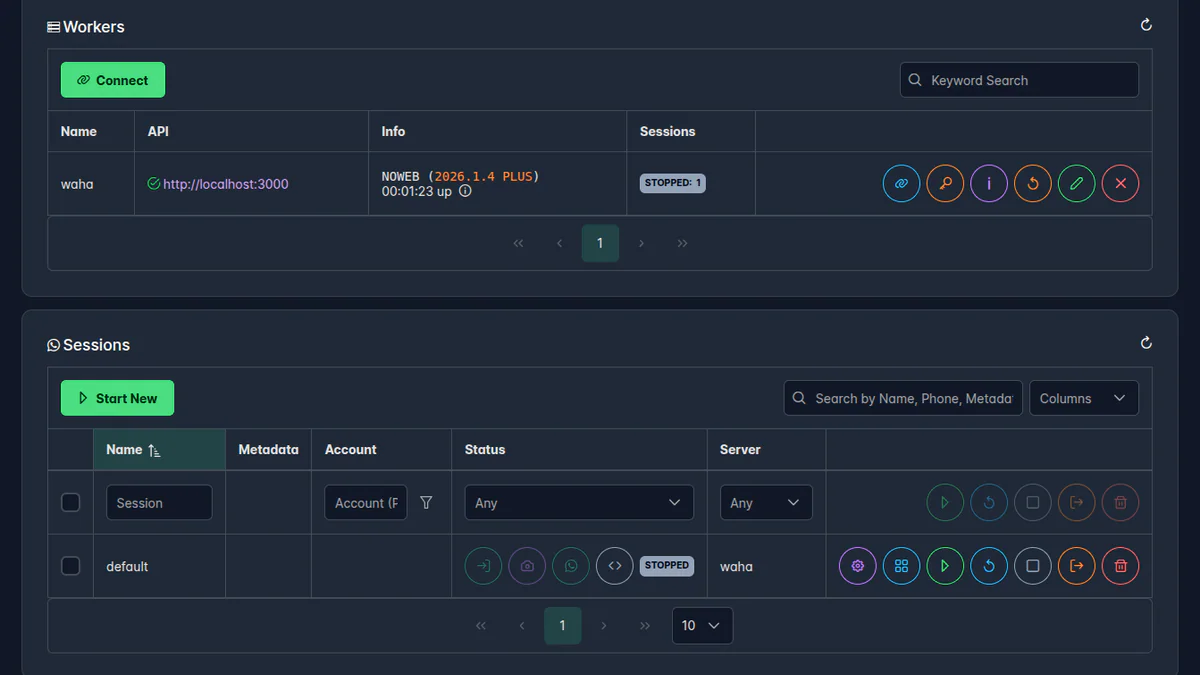Click the info icon on the waha worker row
Screen dimensions: 1200x675
point(989,183)
